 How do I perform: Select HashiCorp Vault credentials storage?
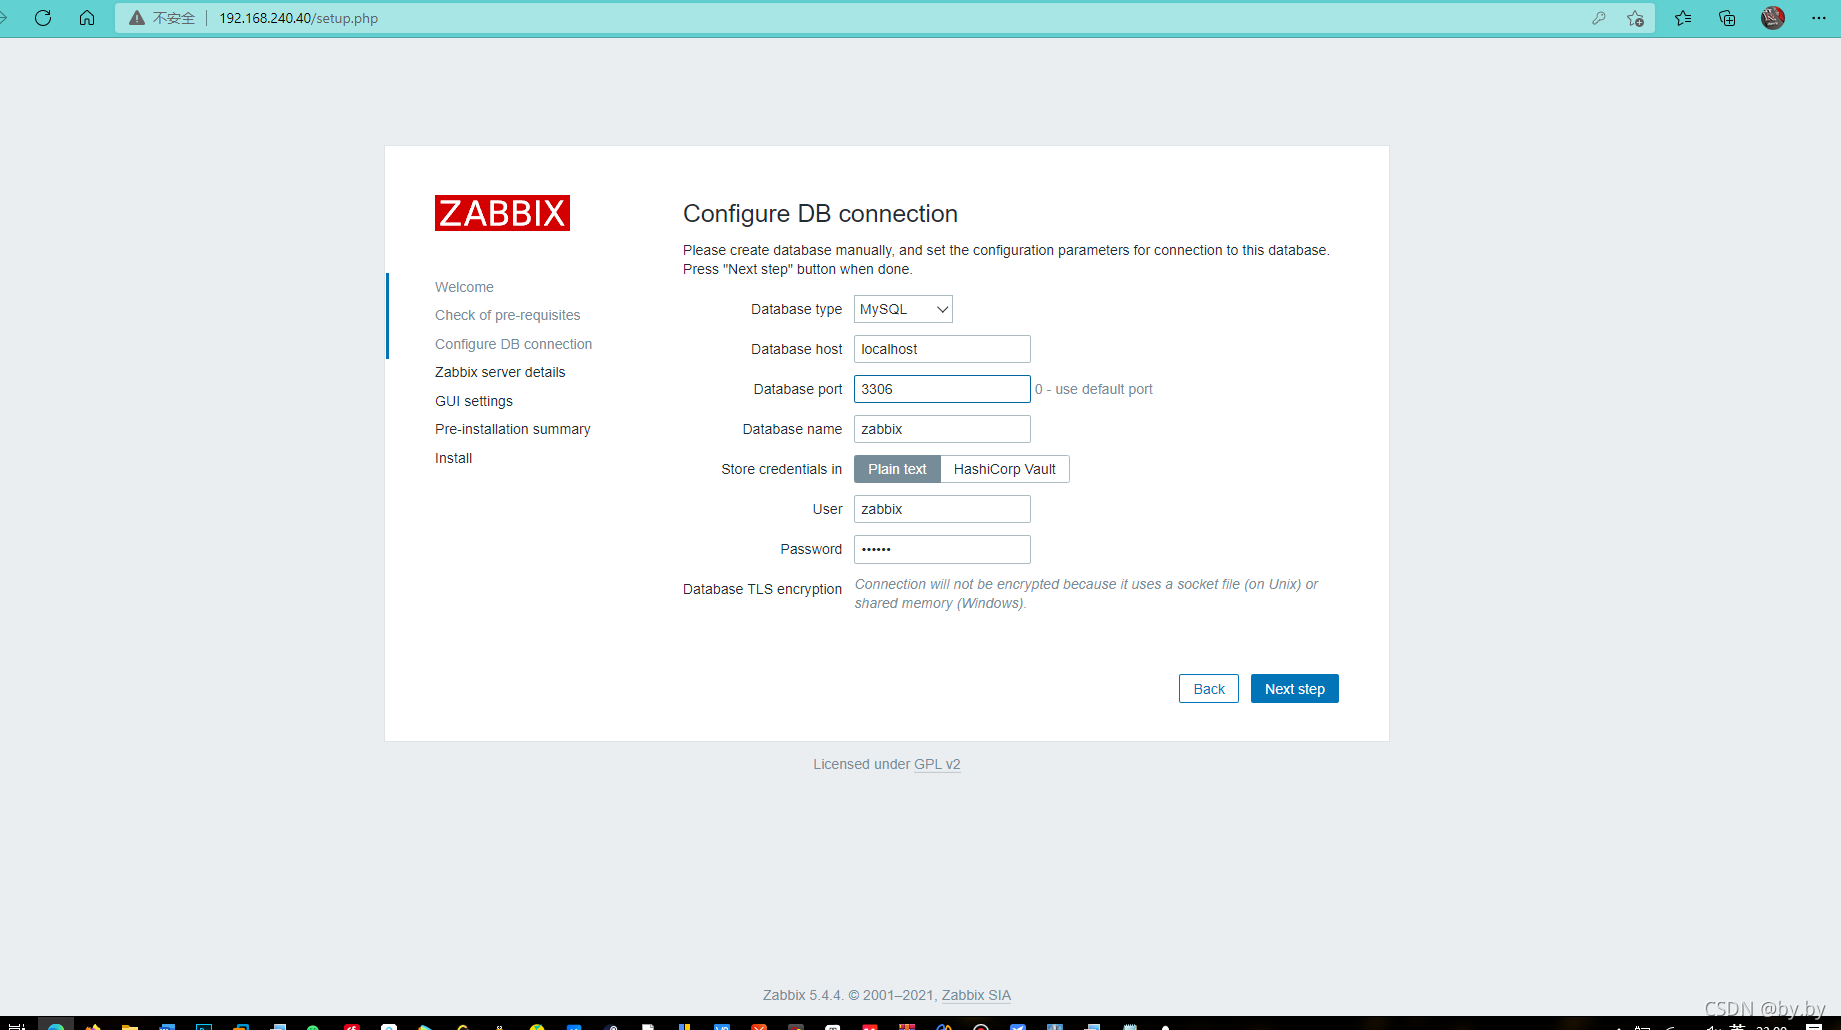click(1005, 469)
